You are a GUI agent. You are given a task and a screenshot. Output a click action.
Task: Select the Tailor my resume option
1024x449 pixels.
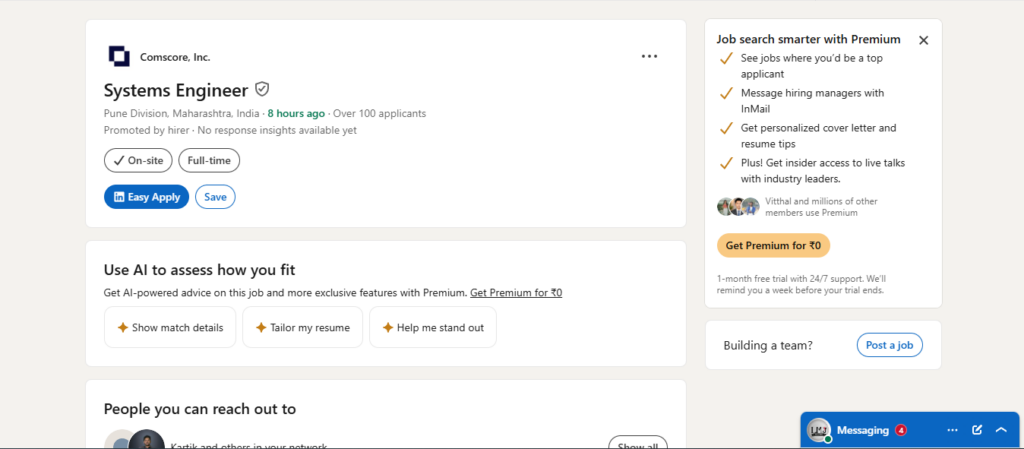click(x=302, y=328)
